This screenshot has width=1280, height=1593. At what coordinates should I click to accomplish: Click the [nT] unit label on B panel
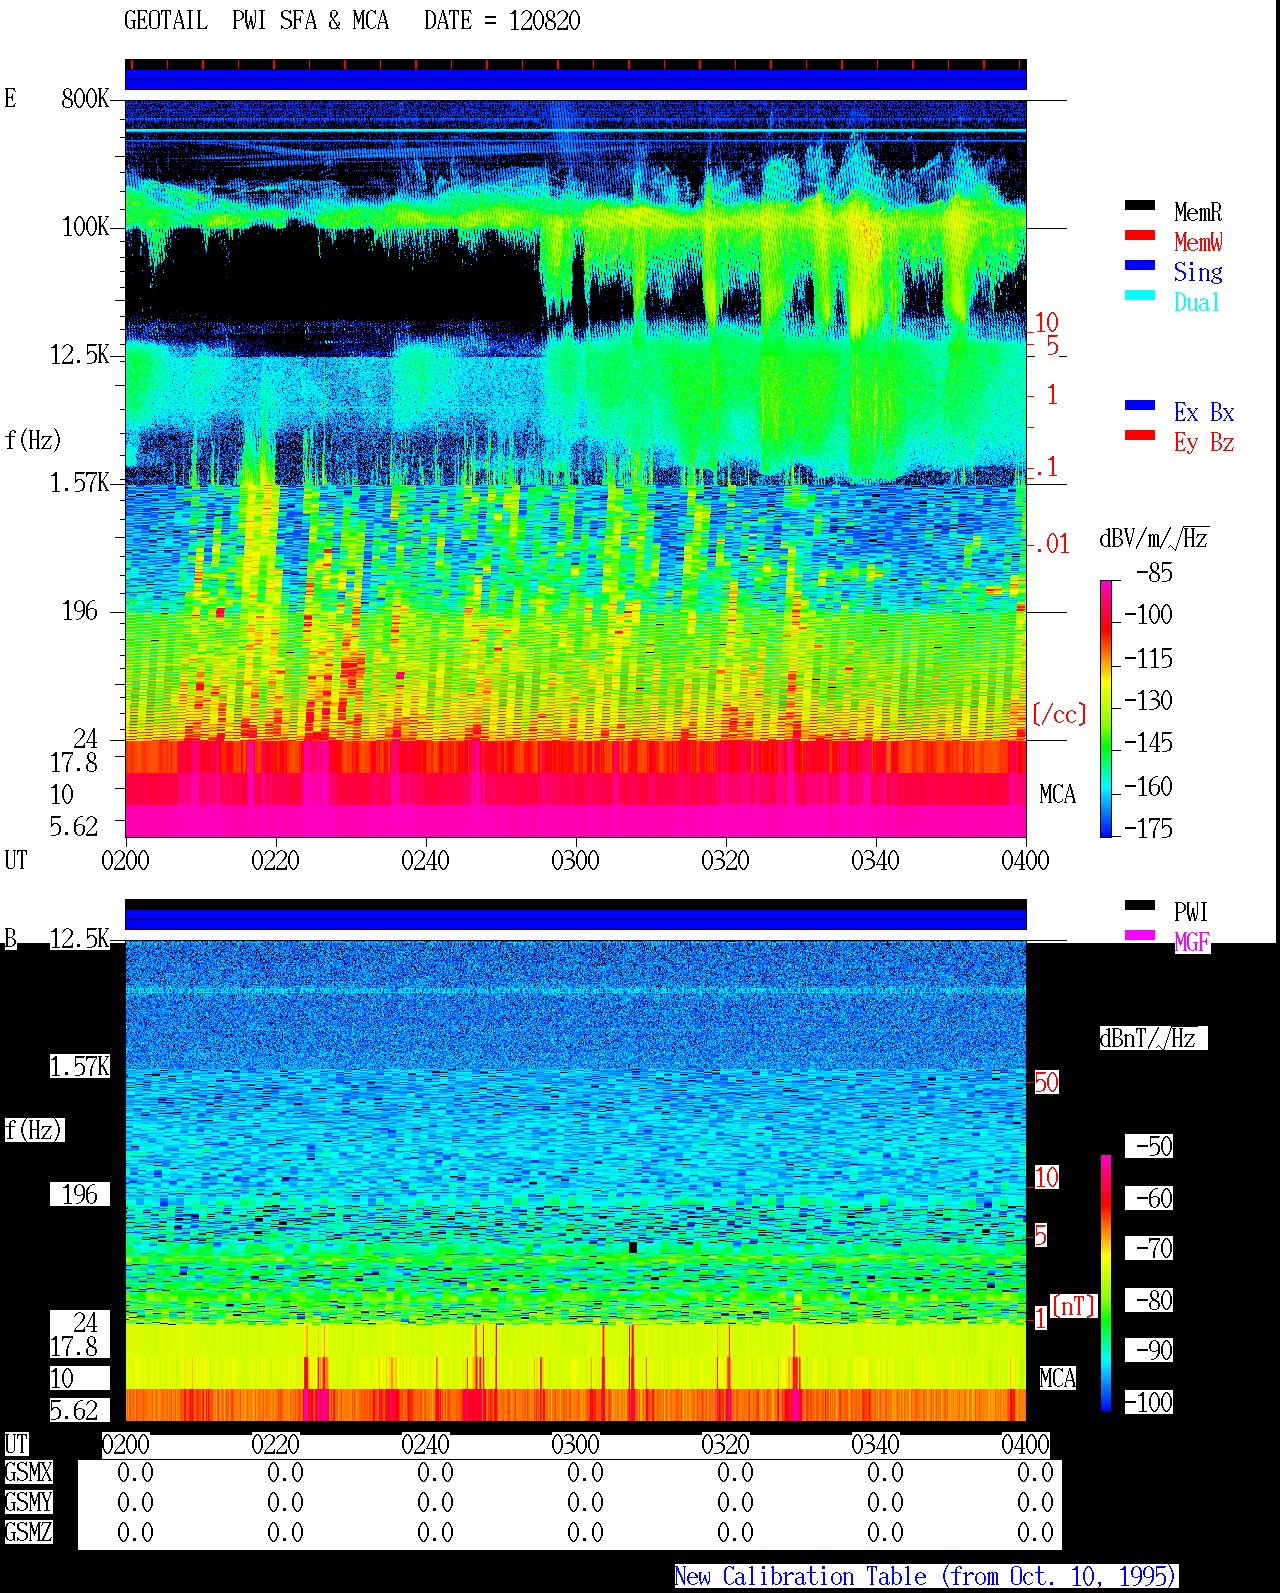point(1074,1305)
